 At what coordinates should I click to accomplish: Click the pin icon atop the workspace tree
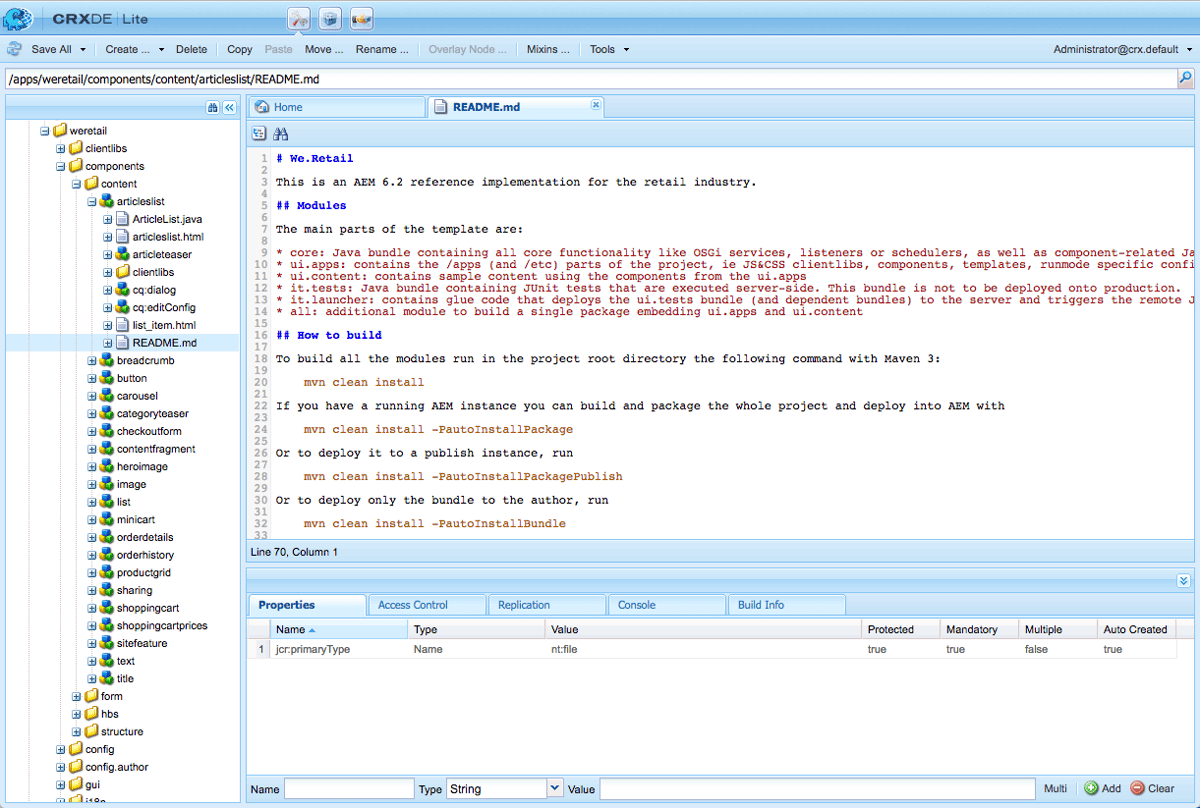[212, 107]
